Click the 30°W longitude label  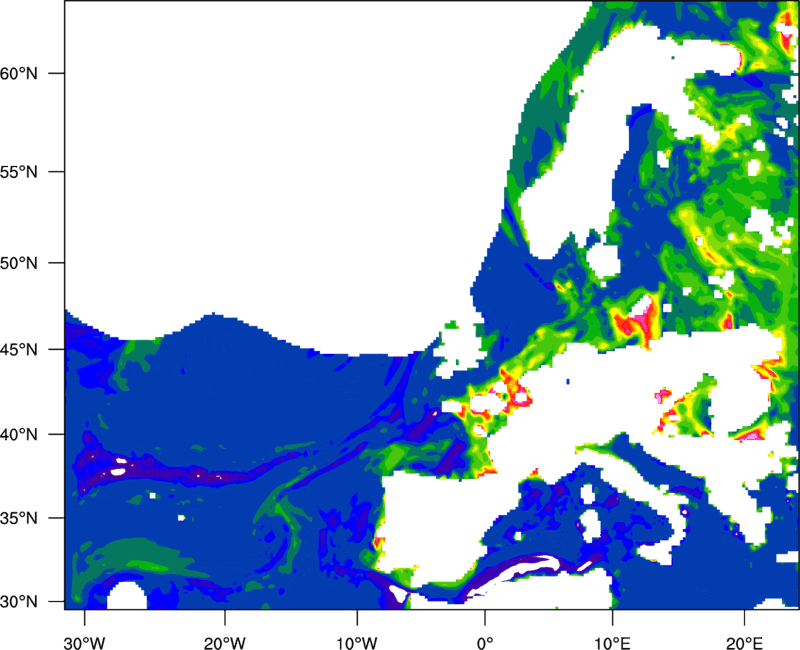[x=85, y=643]
